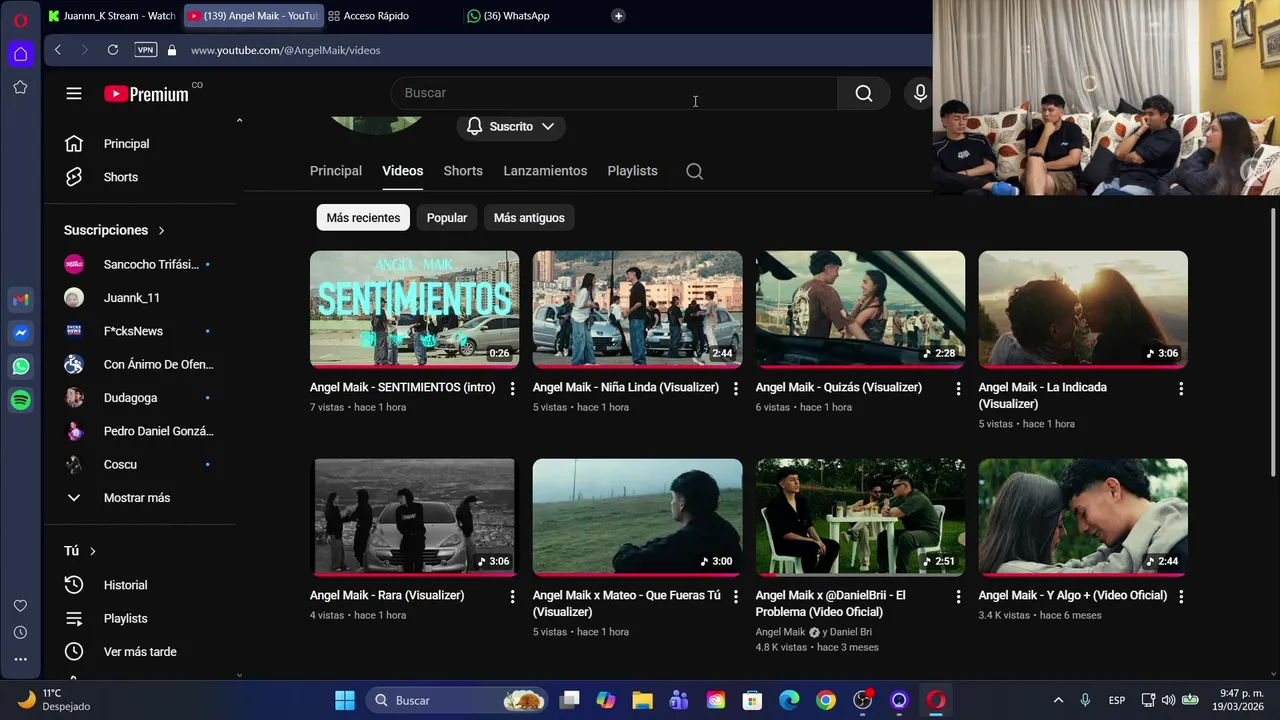Click the search magnifier button
This screenshot has height=720, width=1280.
864,93
